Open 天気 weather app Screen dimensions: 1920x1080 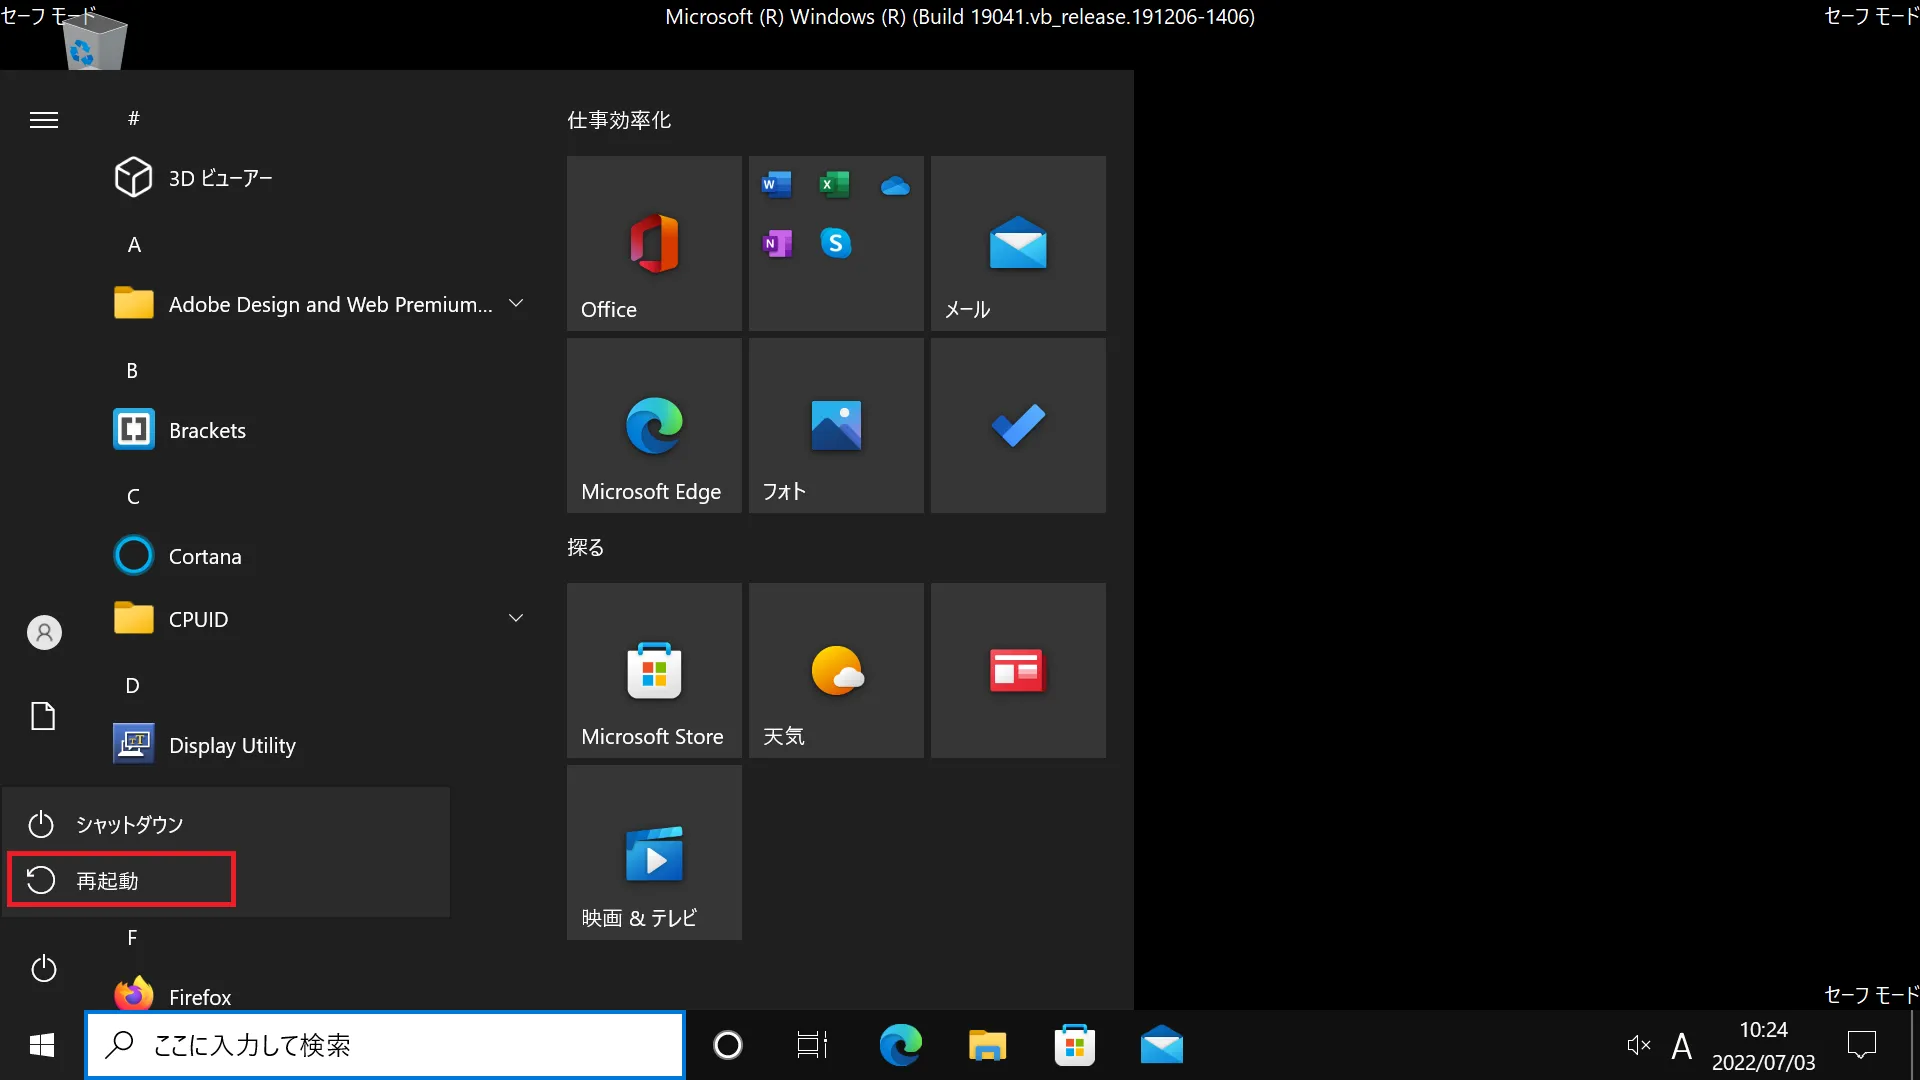(x=836, y=670)
